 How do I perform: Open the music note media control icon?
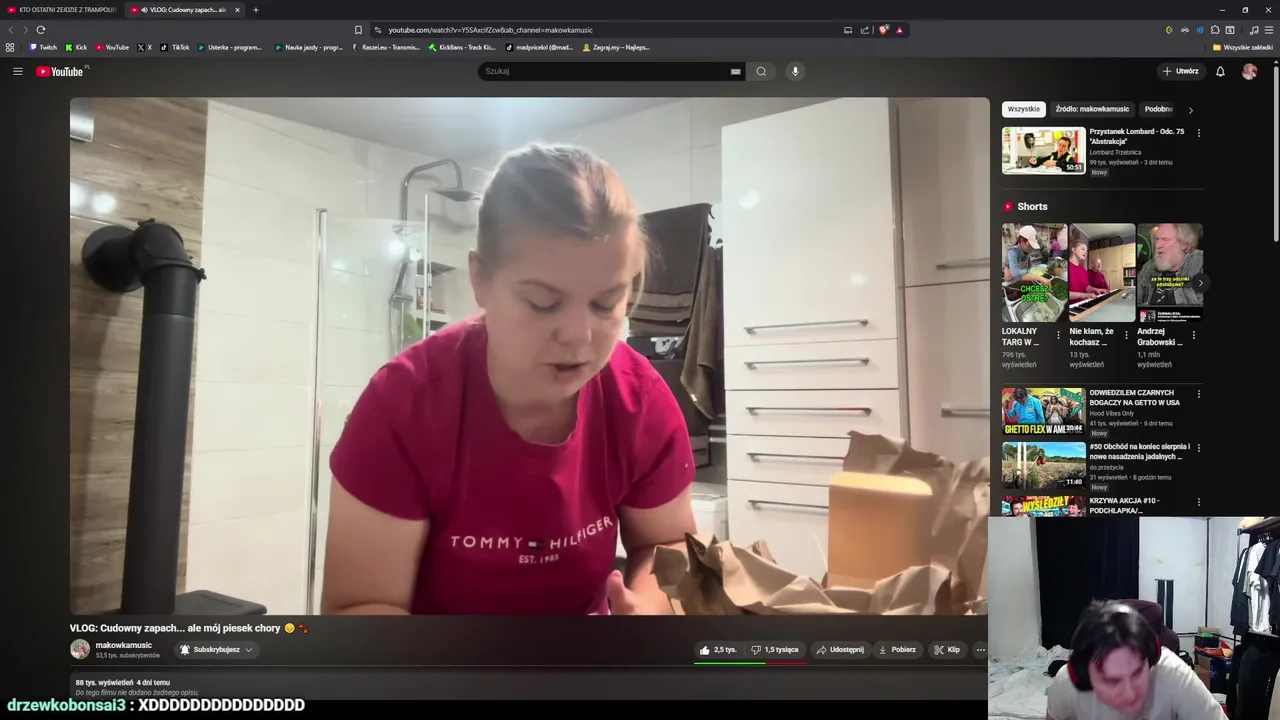pyautogui.click(x=1254, y=30)
